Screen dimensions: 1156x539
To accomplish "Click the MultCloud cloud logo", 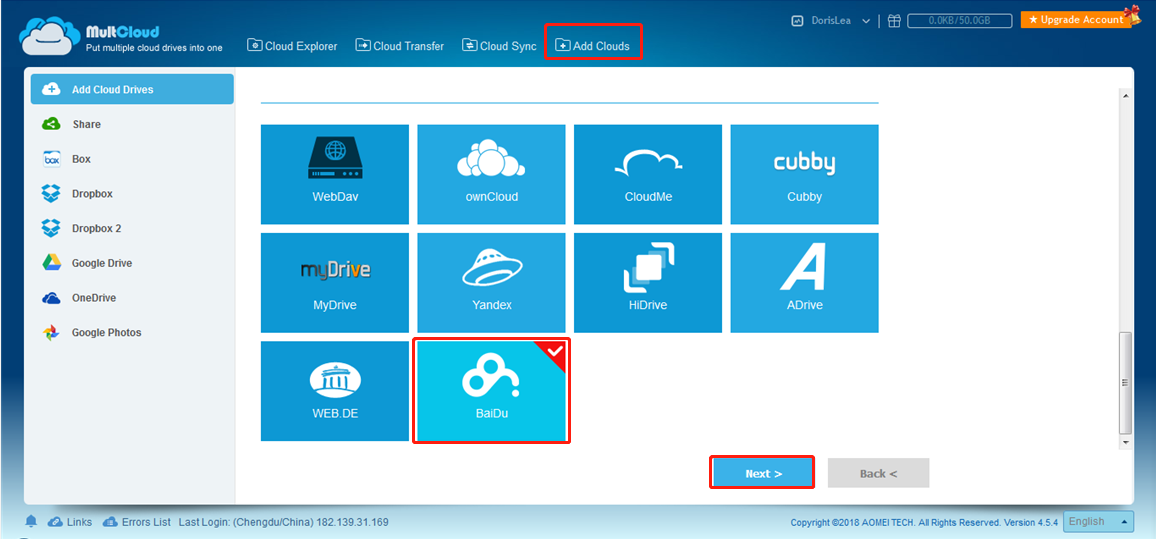I will point(47,35).
